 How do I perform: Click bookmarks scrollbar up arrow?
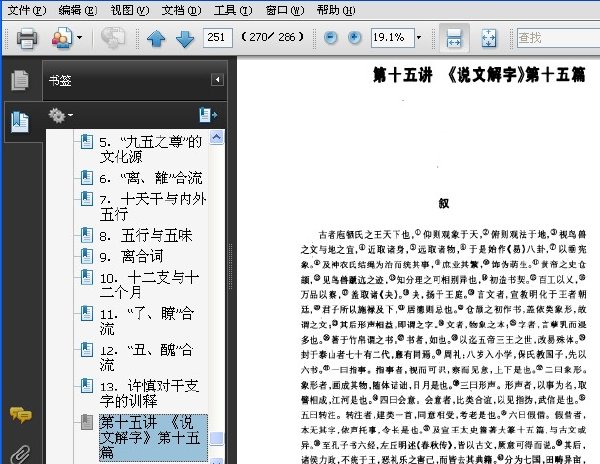click(x=217, y=137)
